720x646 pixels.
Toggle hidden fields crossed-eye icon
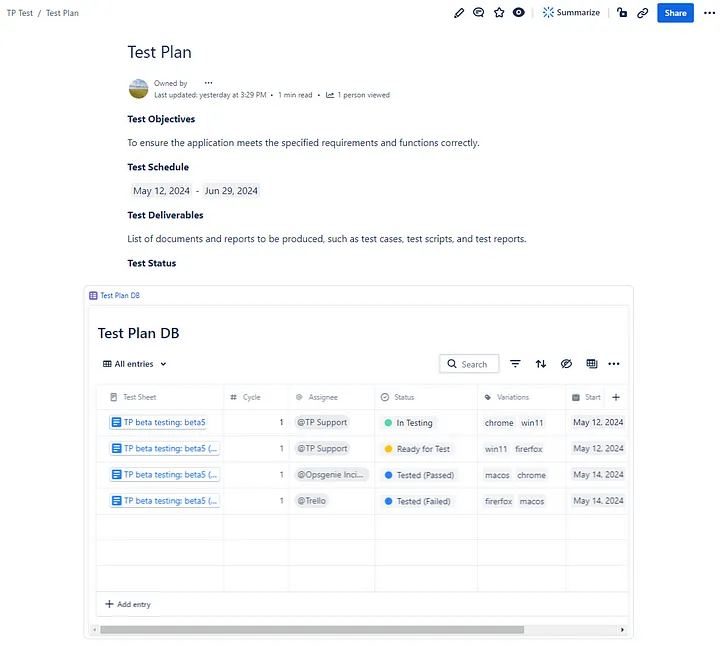coord(566,364)
